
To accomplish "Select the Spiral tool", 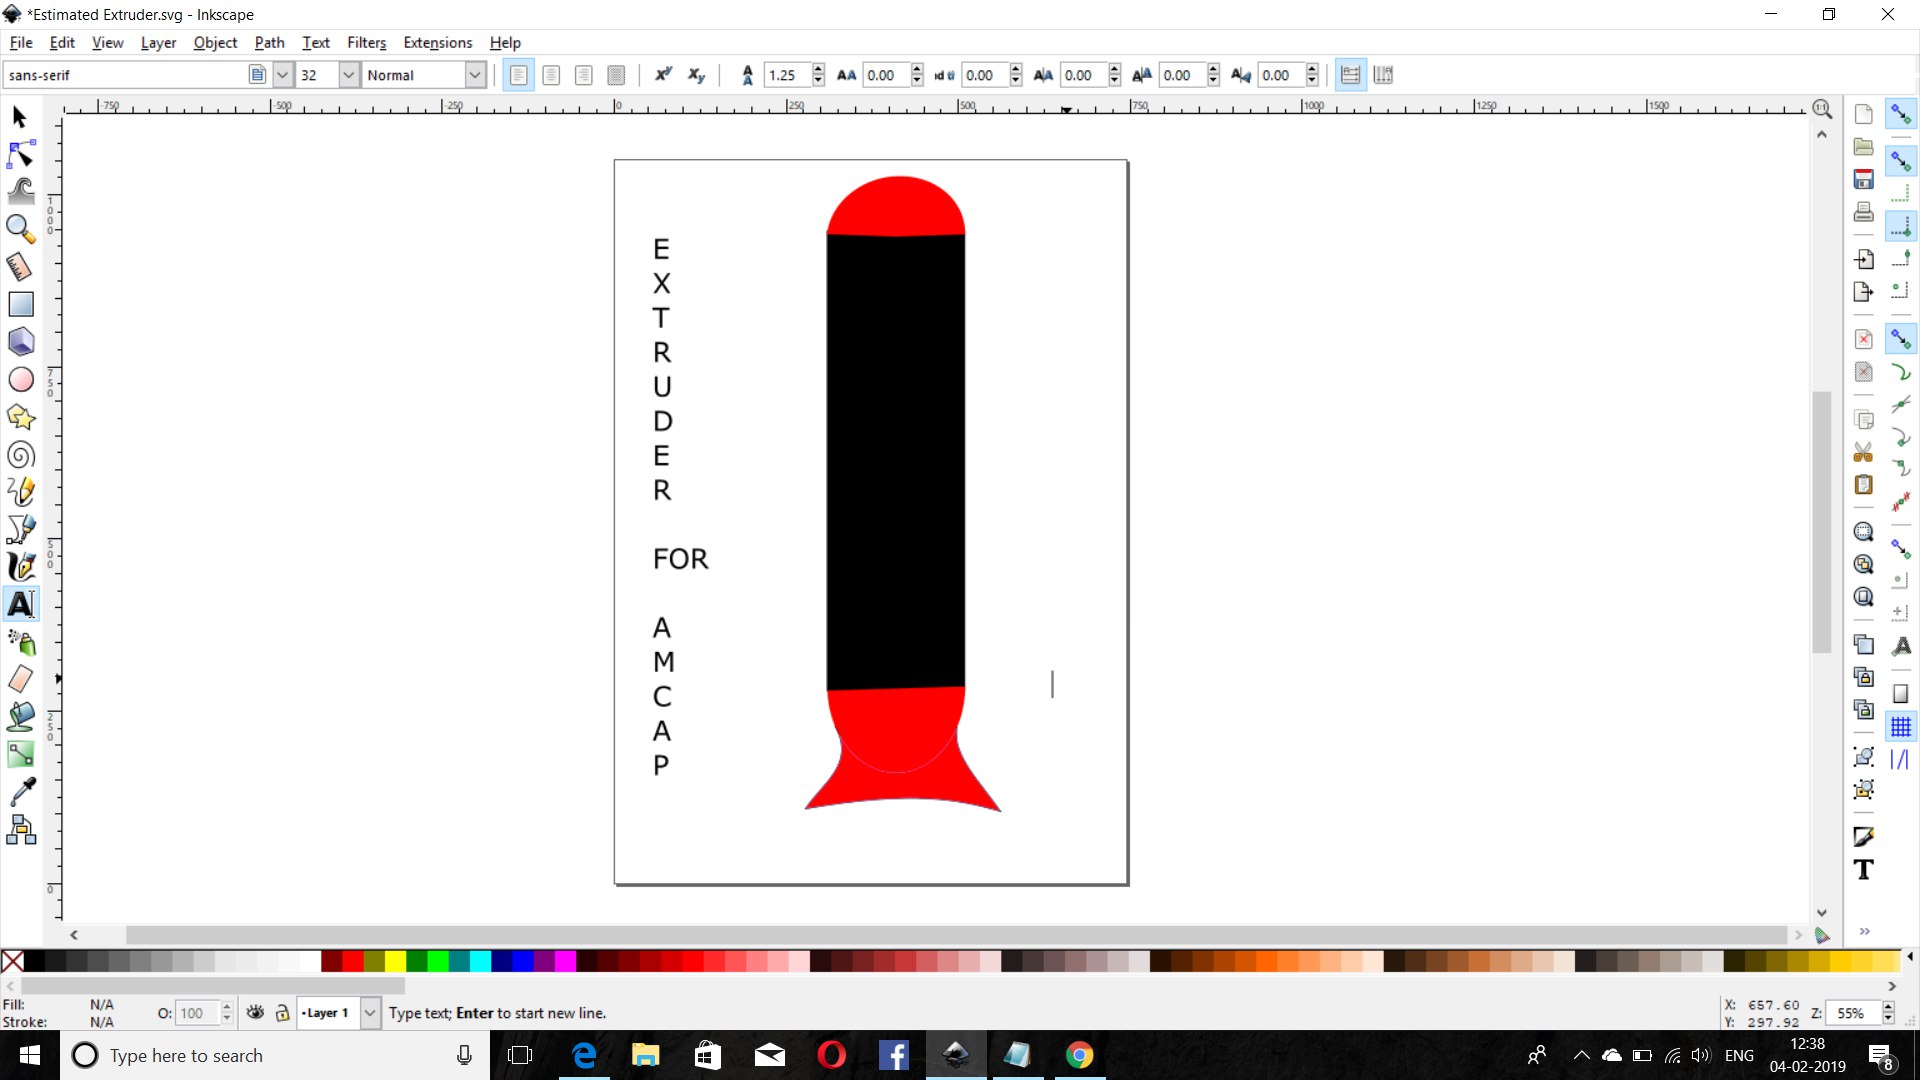I will click(21, 455).
